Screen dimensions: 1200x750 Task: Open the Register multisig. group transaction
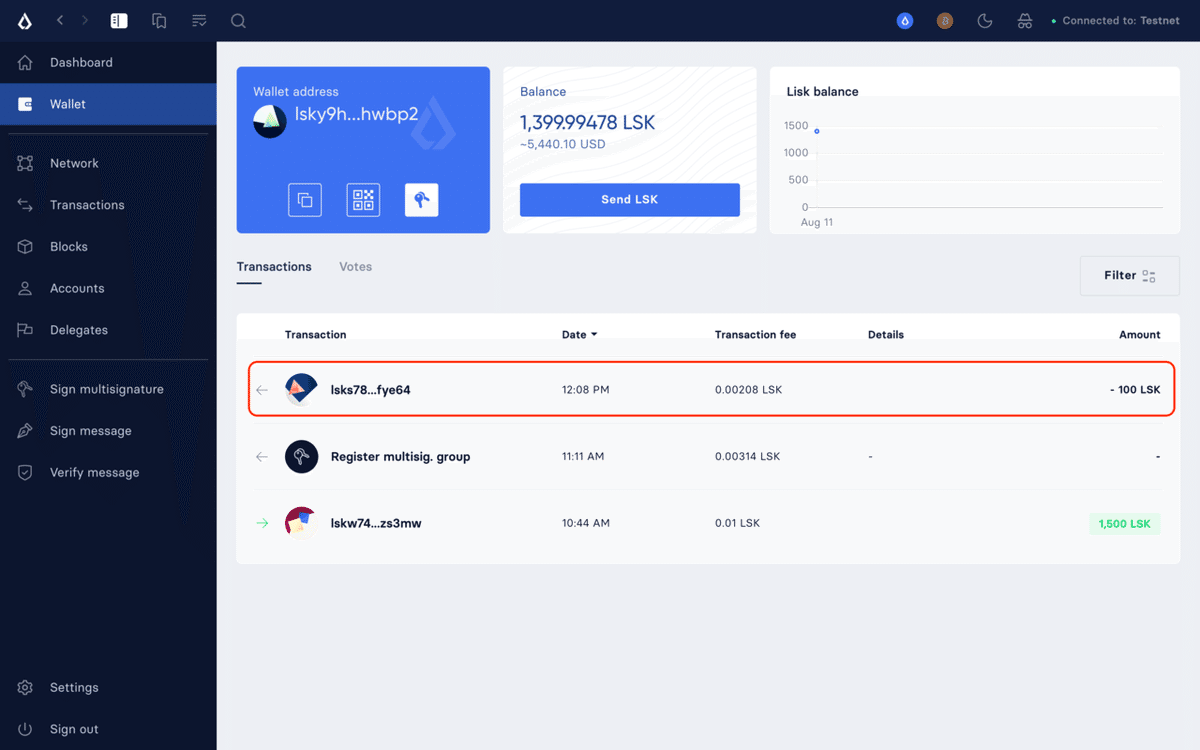click(708, 456)
